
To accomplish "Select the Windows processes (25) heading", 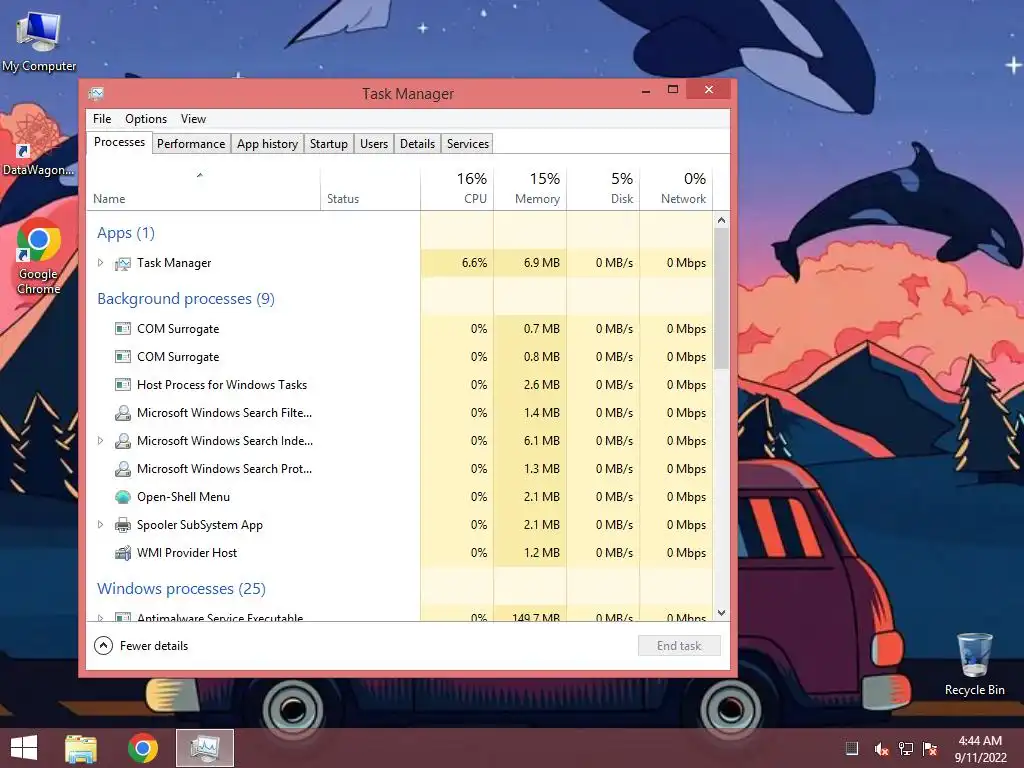I will coord(182,589).
